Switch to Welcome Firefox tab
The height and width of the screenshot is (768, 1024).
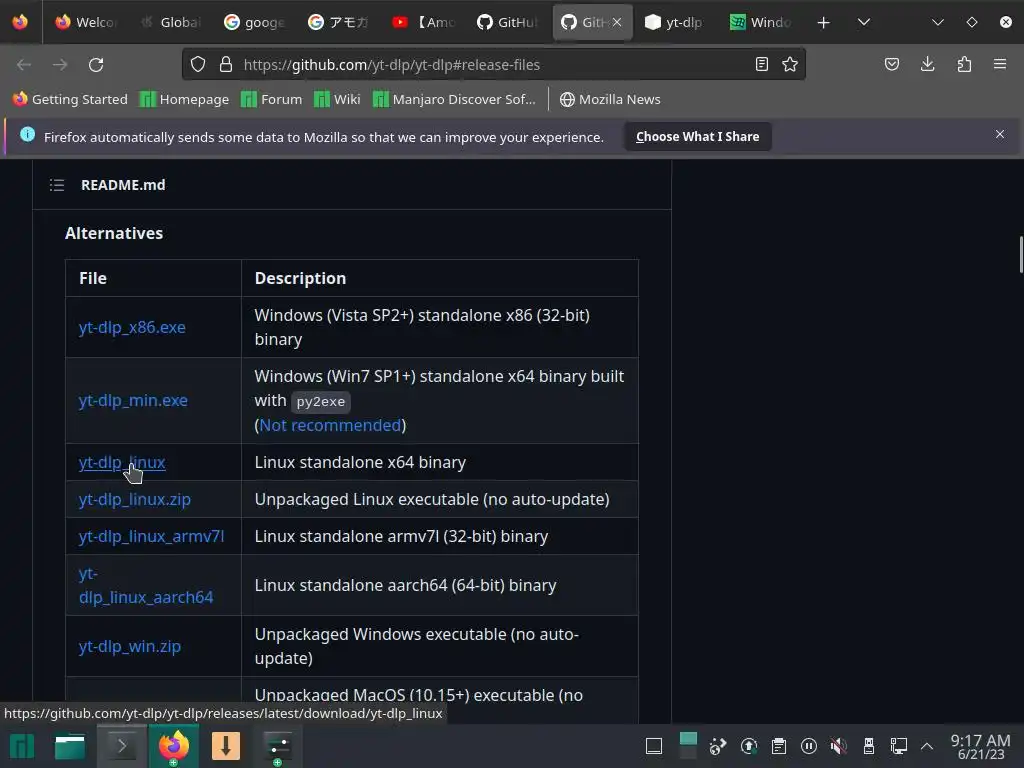tap(85, 22)
